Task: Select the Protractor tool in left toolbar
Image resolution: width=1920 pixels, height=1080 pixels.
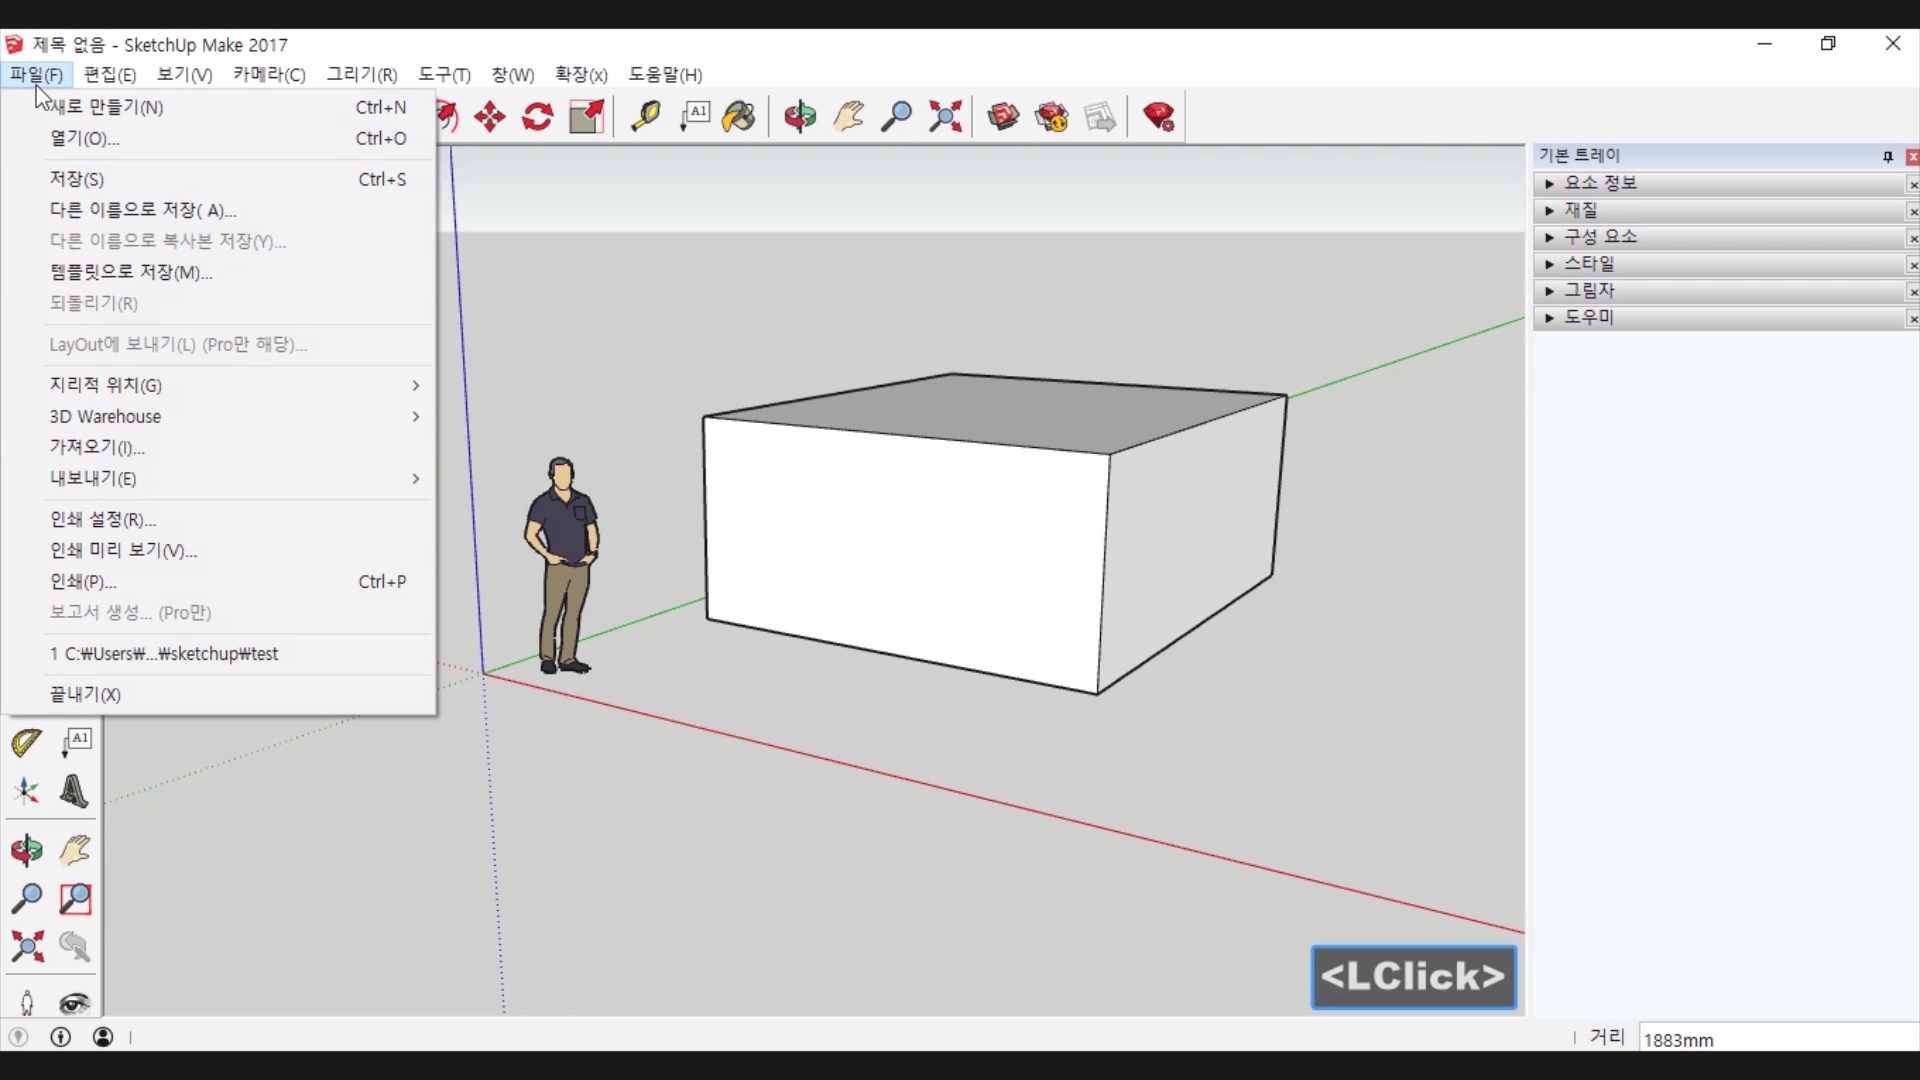Action: pyautogui.click(x=27, y=742)
